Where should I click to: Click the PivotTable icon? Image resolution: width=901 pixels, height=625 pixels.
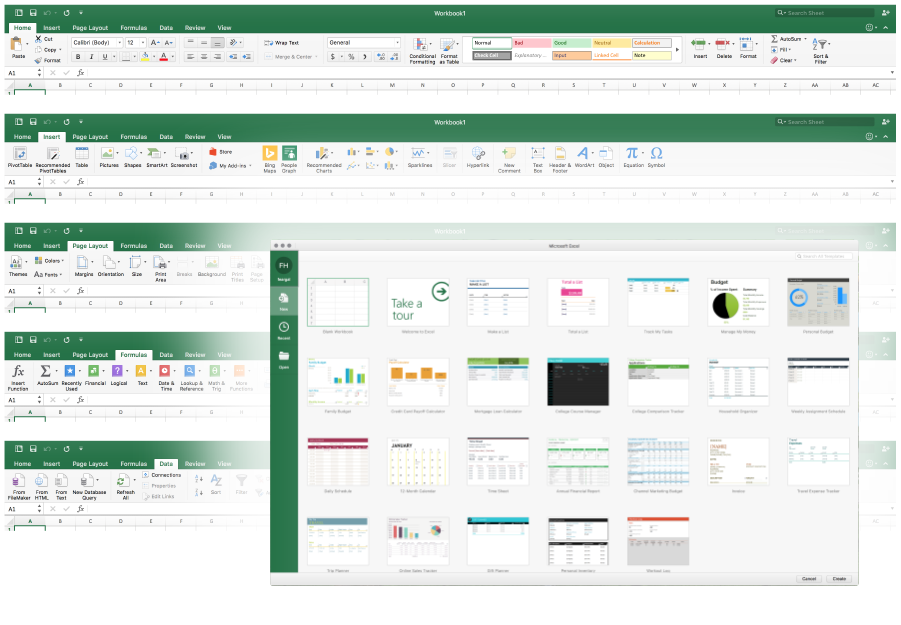[x=20, y=153]
